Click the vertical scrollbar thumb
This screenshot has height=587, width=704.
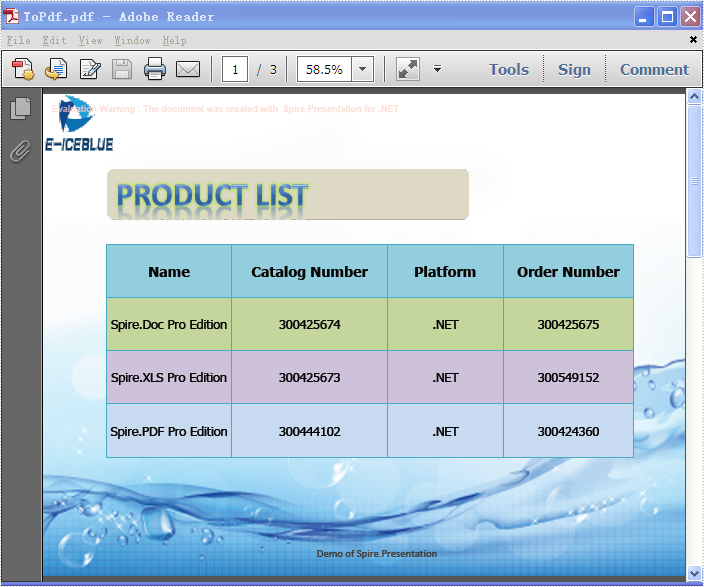click(694, 181)
